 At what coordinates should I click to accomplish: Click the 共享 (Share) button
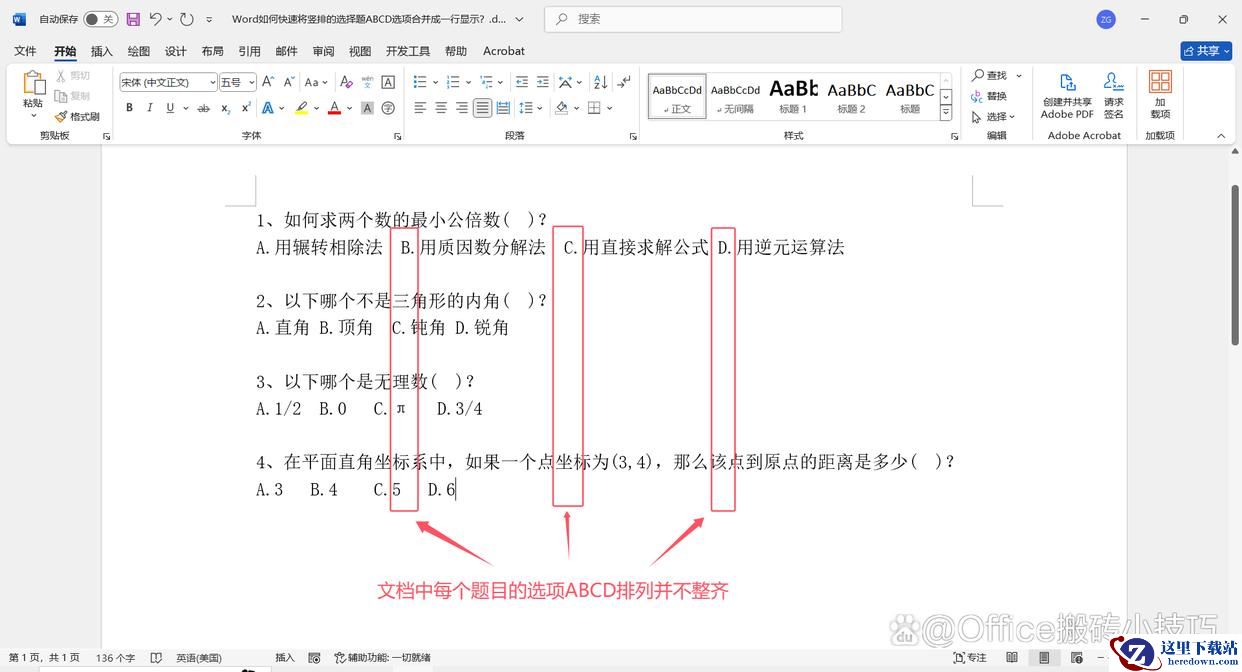click(1205, 51)
